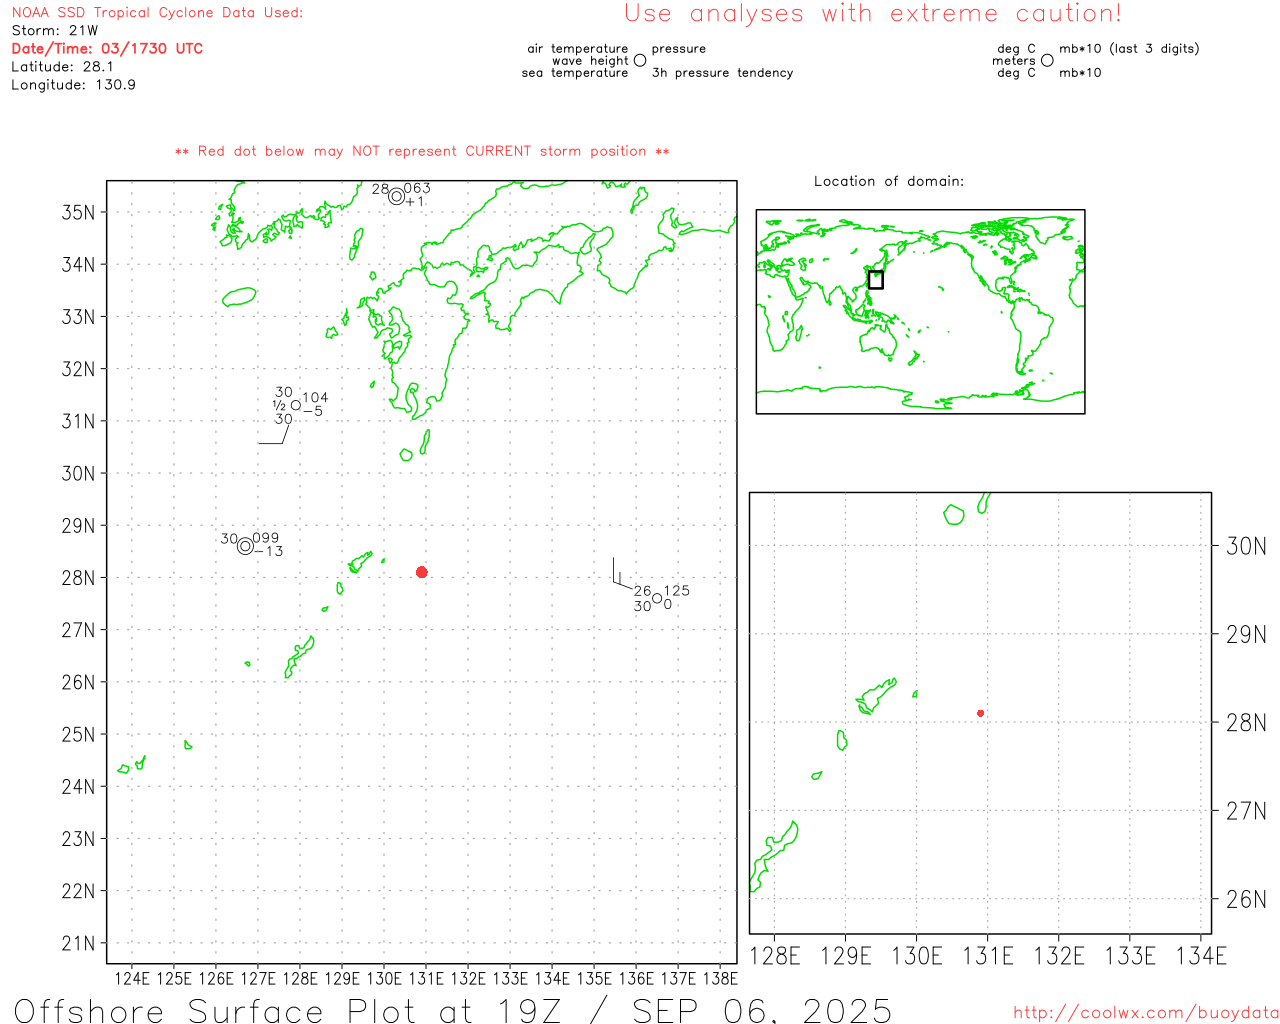Click the 'Date/Time: 03/1730 UTC' text
The height and width of the screenshot is (1024, 1280).
(107, 49)
